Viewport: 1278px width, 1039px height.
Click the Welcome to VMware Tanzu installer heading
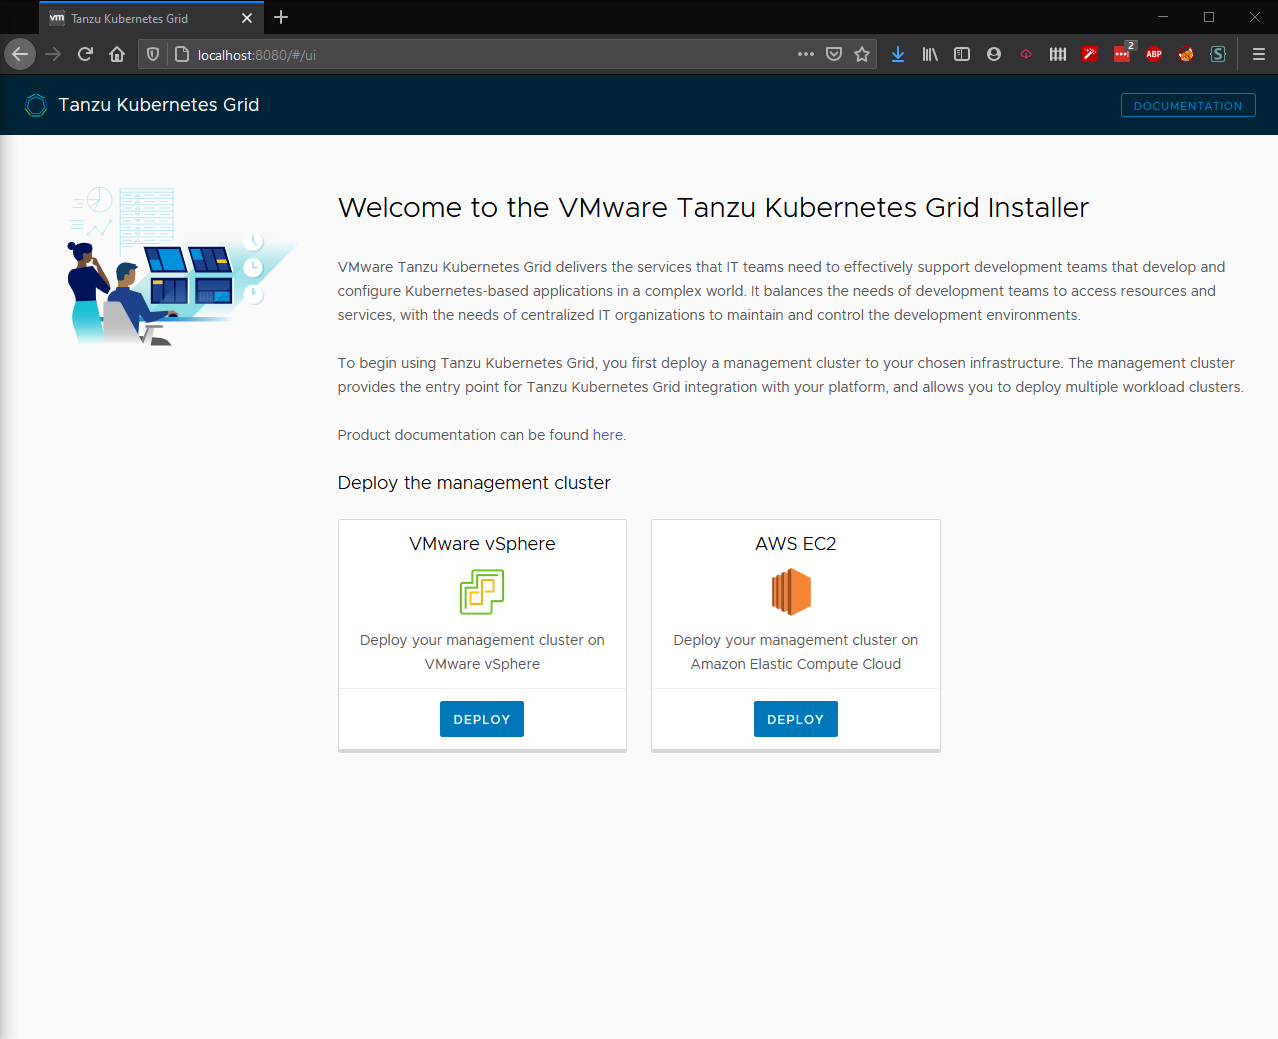(713, 207)
